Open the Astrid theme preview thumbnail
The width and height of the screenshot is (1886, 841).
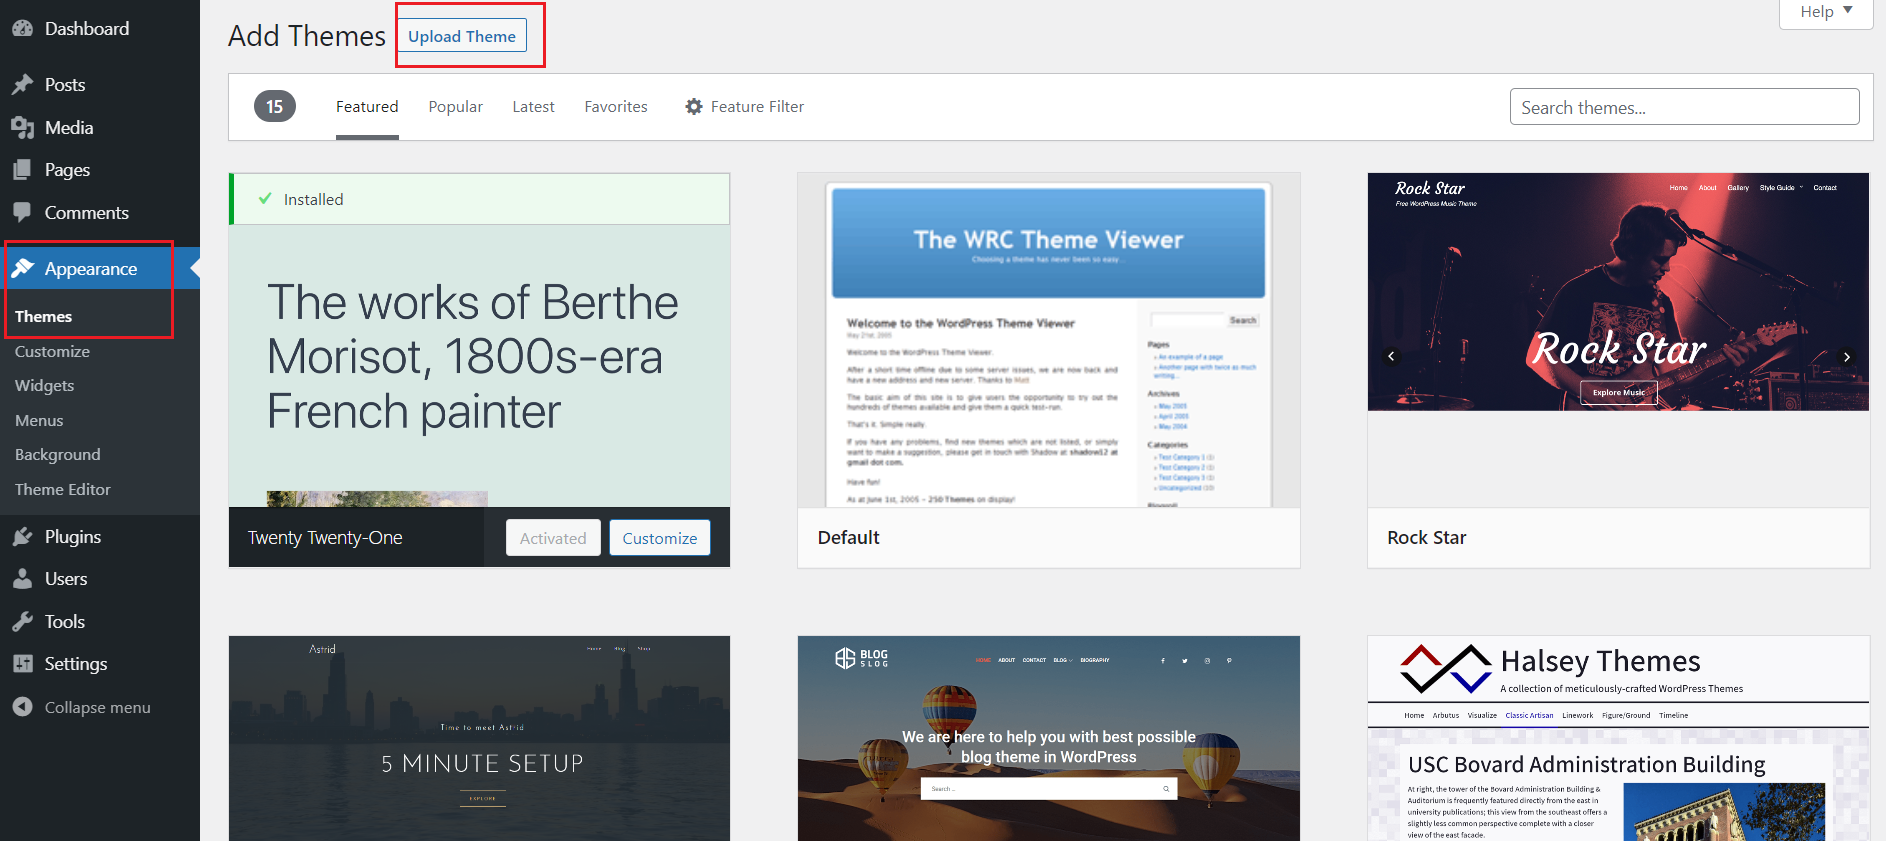click(x=480, y=738)
